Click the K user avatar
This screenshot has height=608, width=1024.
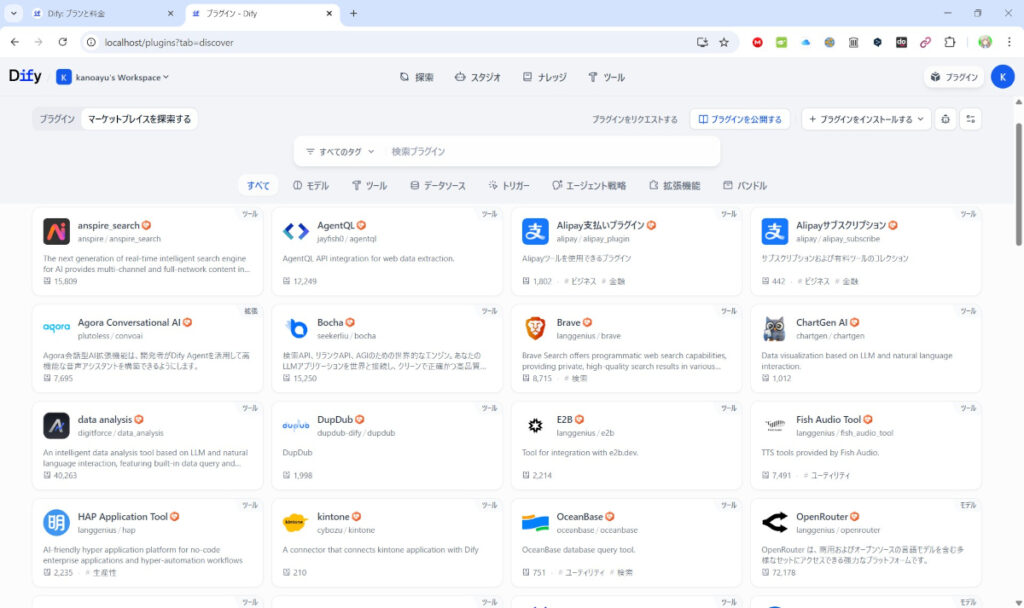coord(1002,77)
